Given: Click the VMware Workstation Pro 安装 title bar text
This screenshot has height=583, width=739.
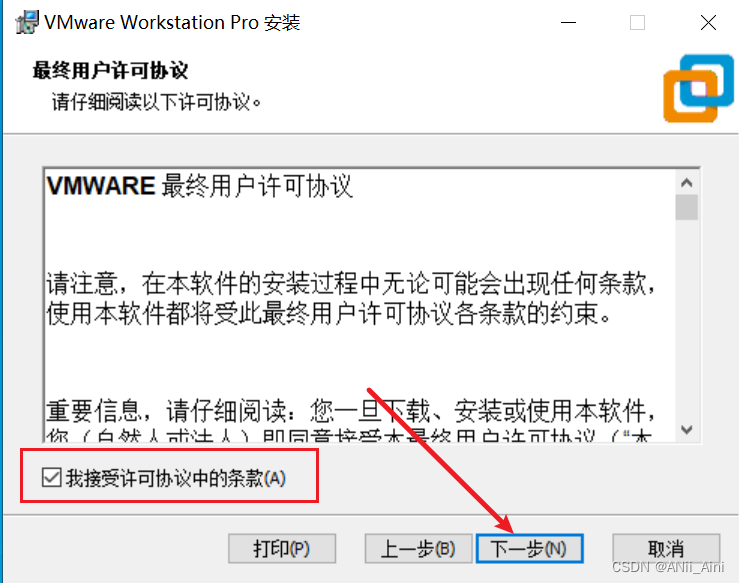Looking at the screenshot, I should click(172, 23).
